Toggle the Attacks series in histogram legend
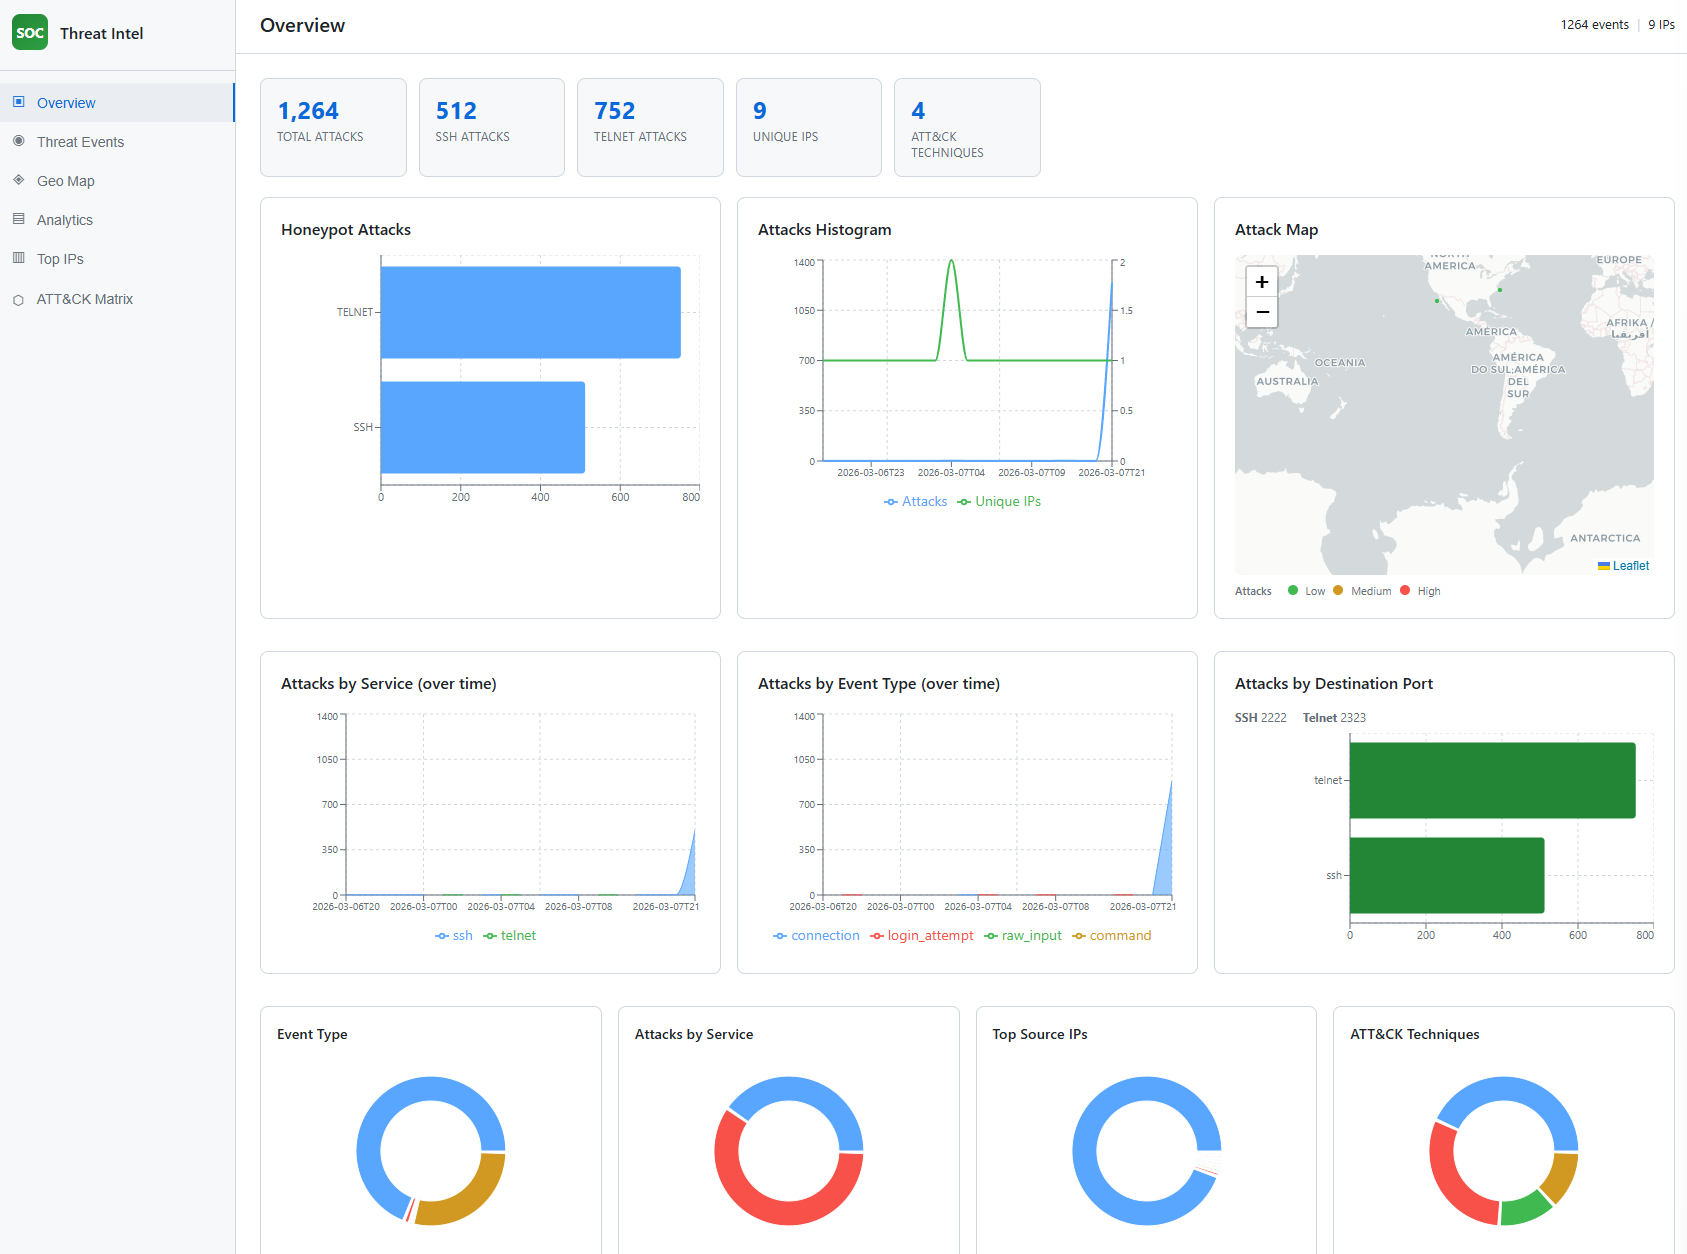This screenshot has height=1254, width=1687. [x=915, y=502]
